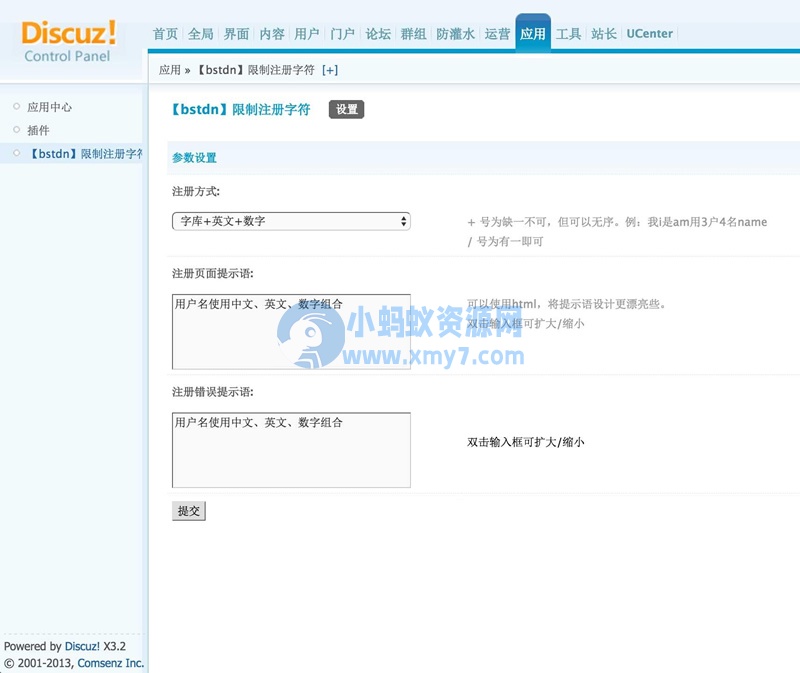This screenshot has width=800, height=673.
Task: Click the bullet icon beside 应用中心
Action: tap(17, 108)
